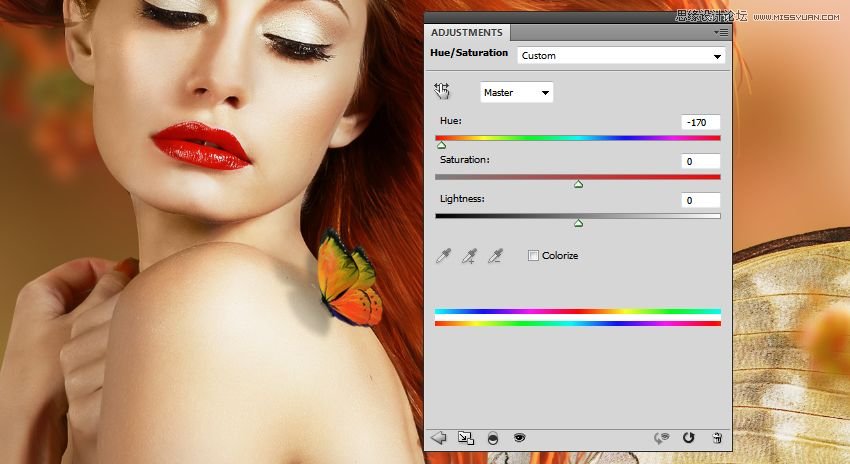Pick the eyedropper sample tool
850x464 pixels.
click(443, 256)
